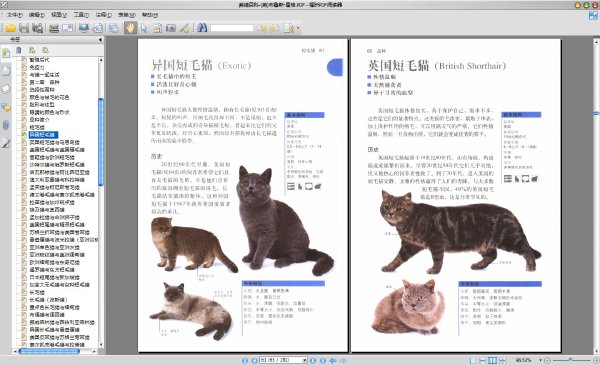Save the document via floppy disk icon
Screen dimensions: 600x365
(24, 28)
